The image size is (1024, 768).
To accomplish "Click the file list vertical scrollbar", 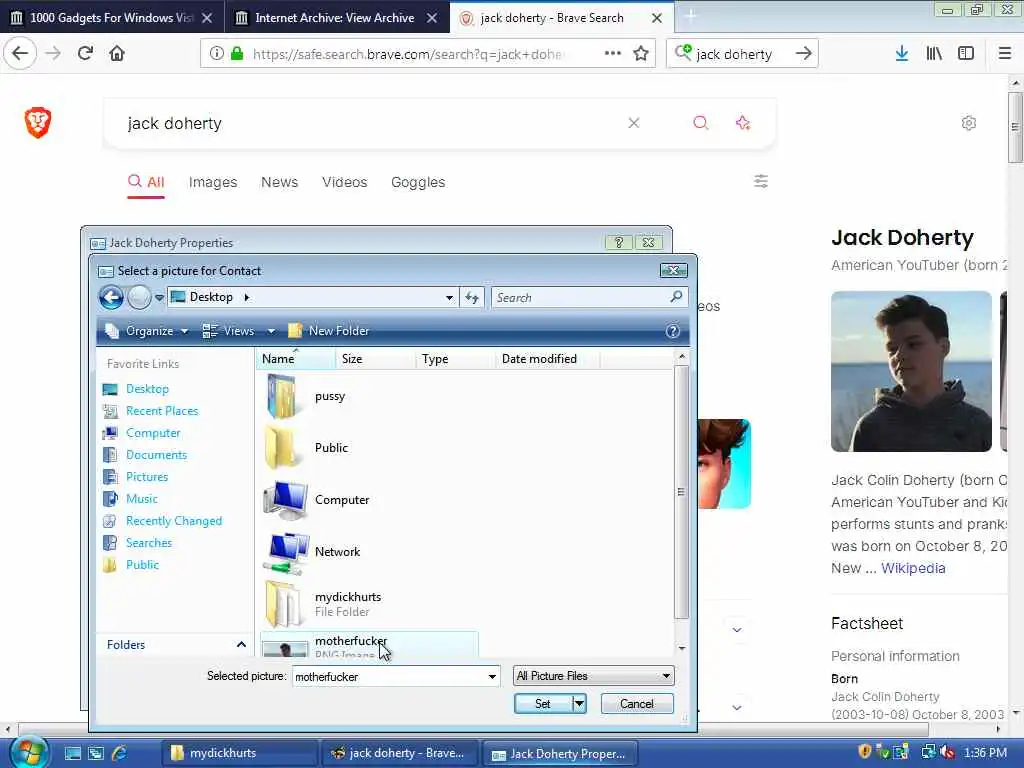I will click(x=681, y=492).
